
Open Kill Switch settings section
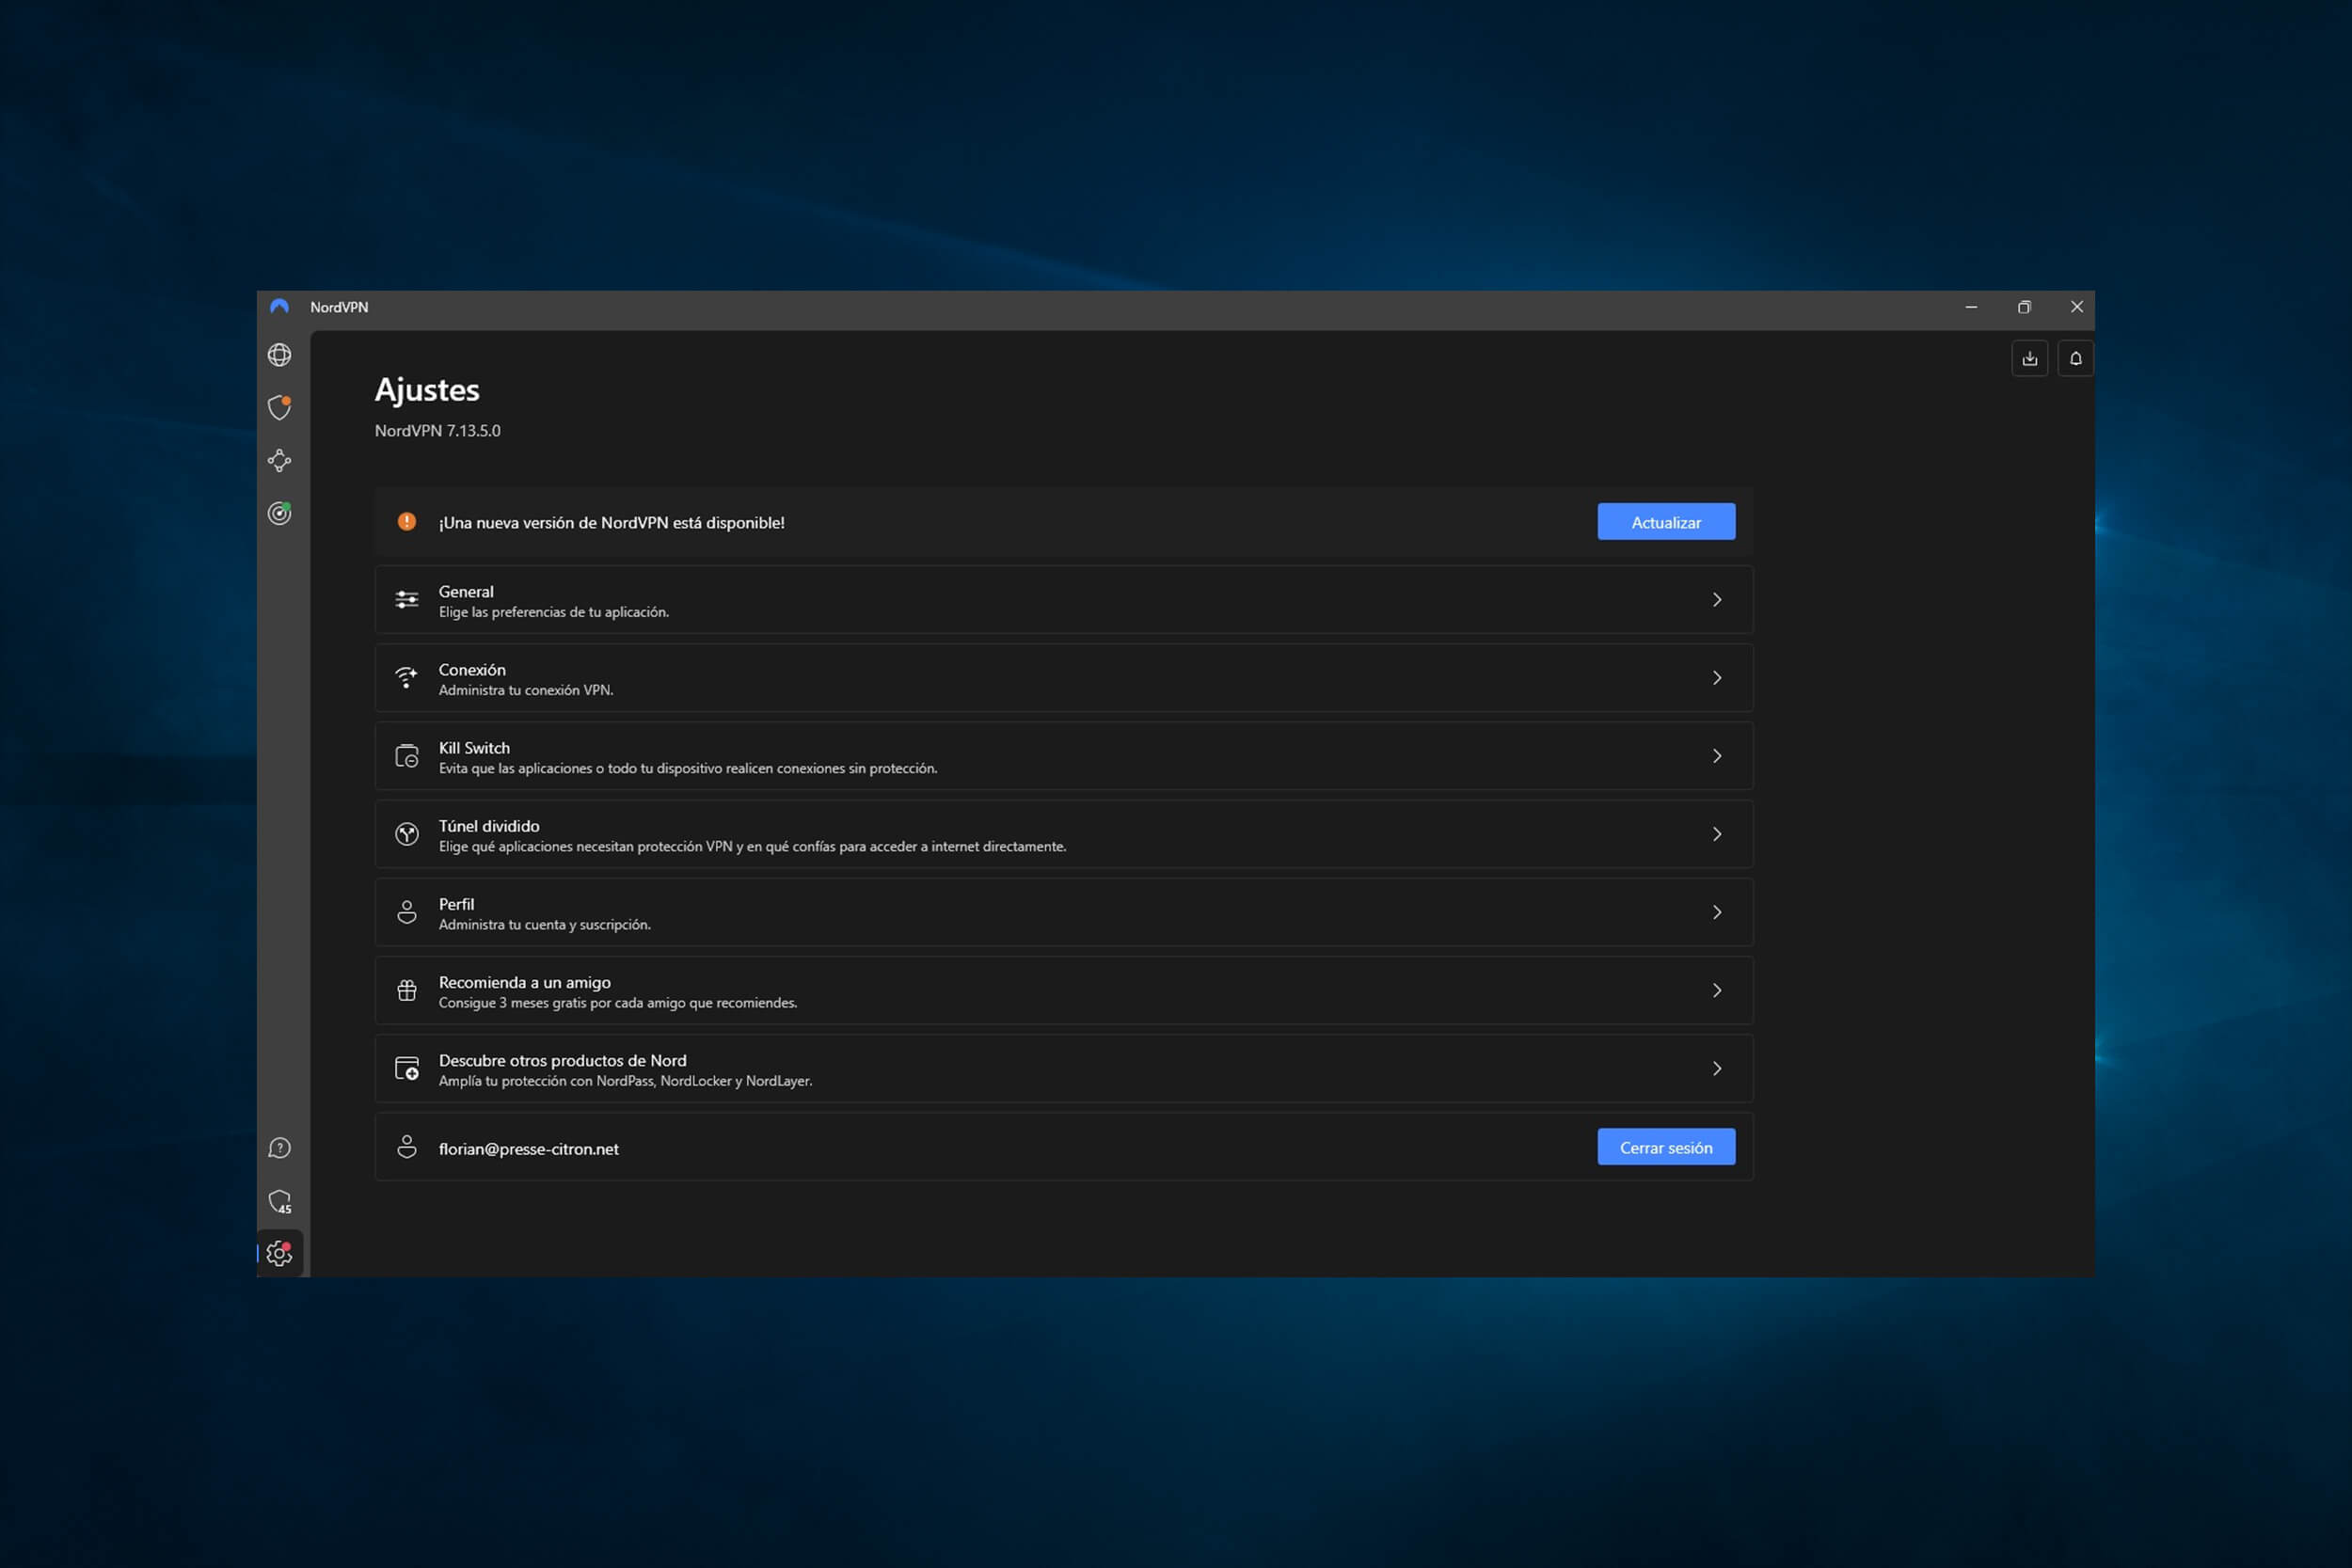point(1064,756)
